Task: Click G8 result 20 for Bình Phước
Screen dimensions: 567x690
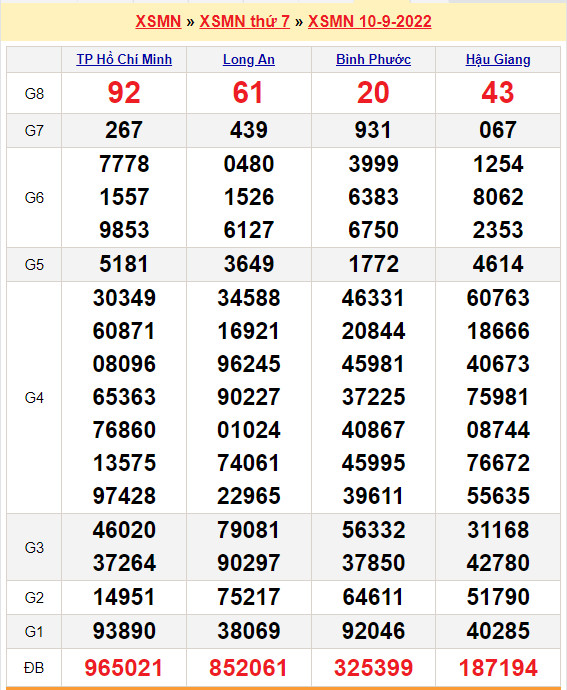Action: (x=373, y=93)
